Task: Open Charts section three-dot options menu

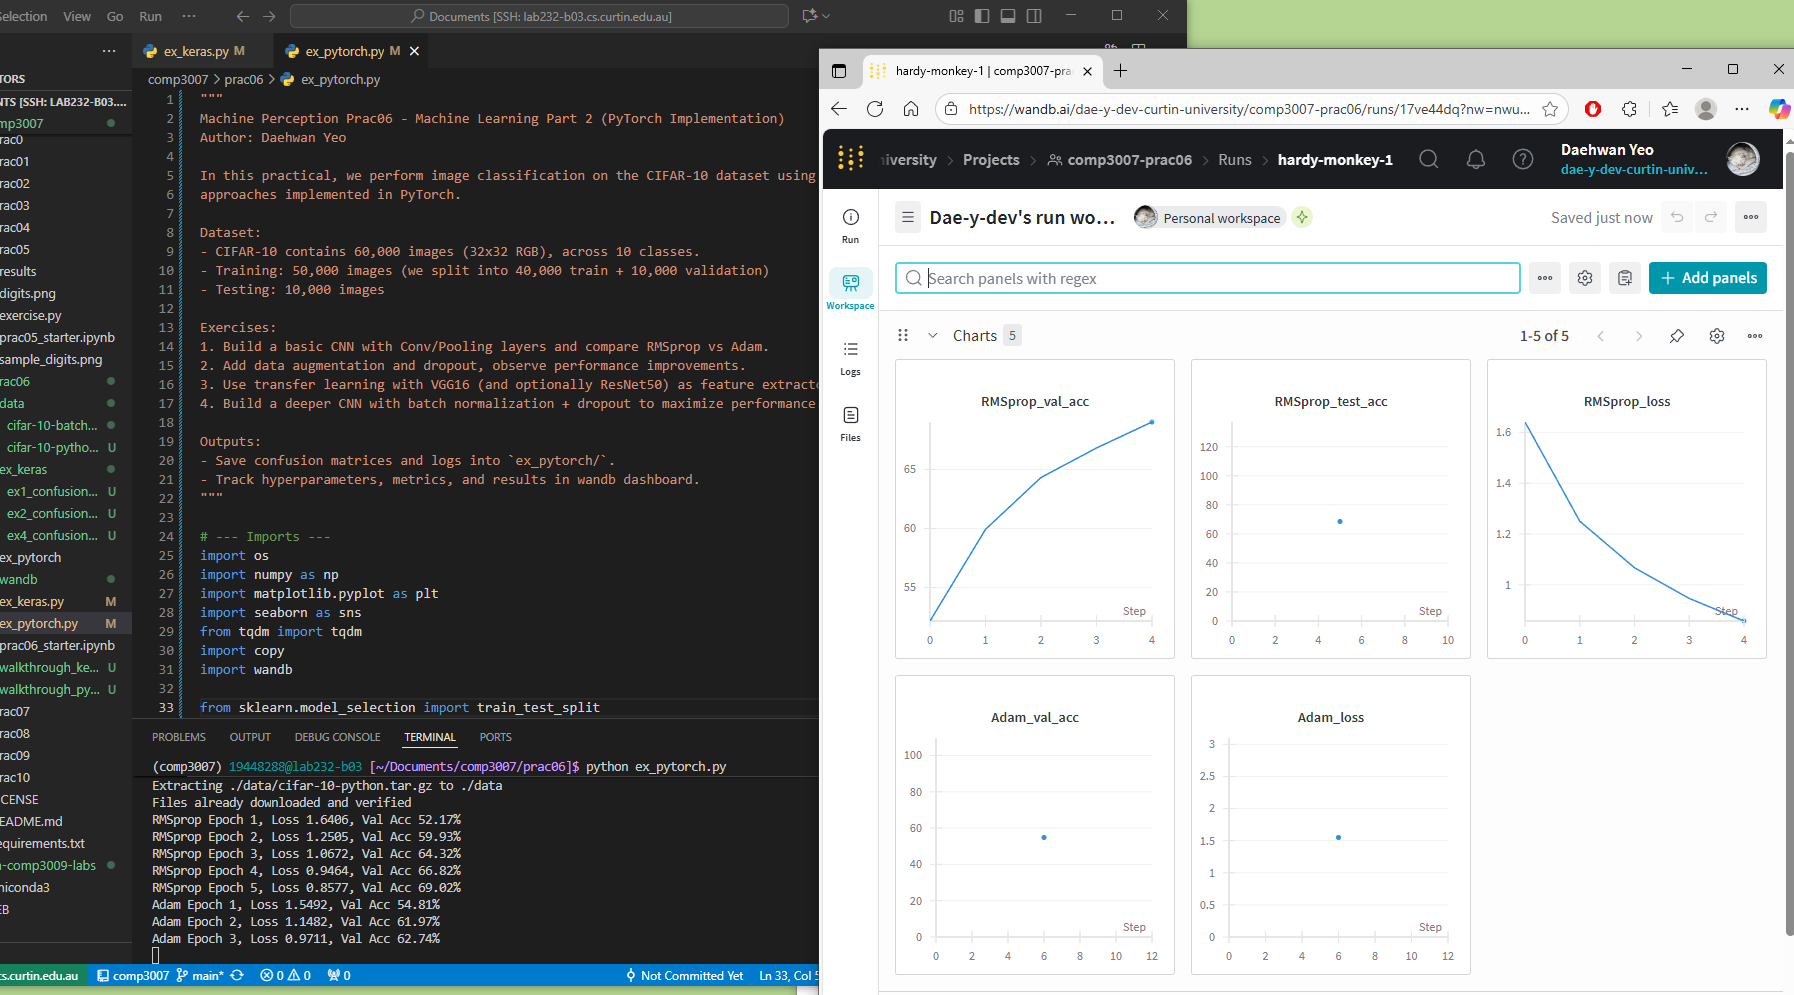Action: point(1754,336)
